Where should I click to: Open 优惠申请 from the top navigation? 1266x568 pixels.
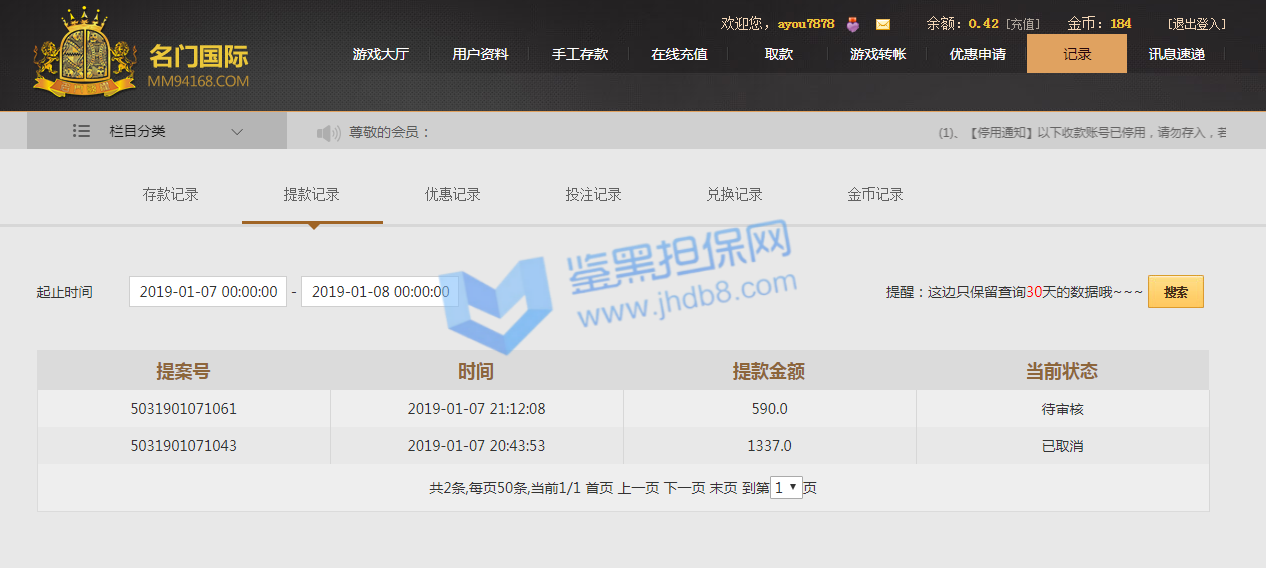point(977,54)
